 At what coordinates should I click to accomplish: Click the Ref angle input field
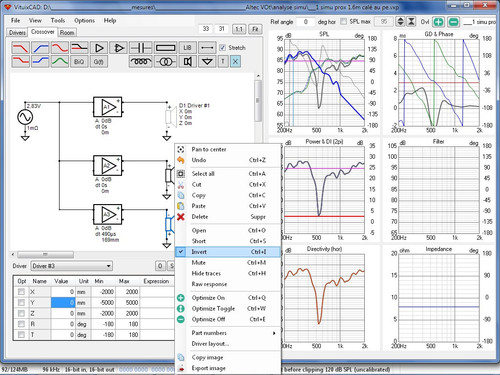coord(305,22)
